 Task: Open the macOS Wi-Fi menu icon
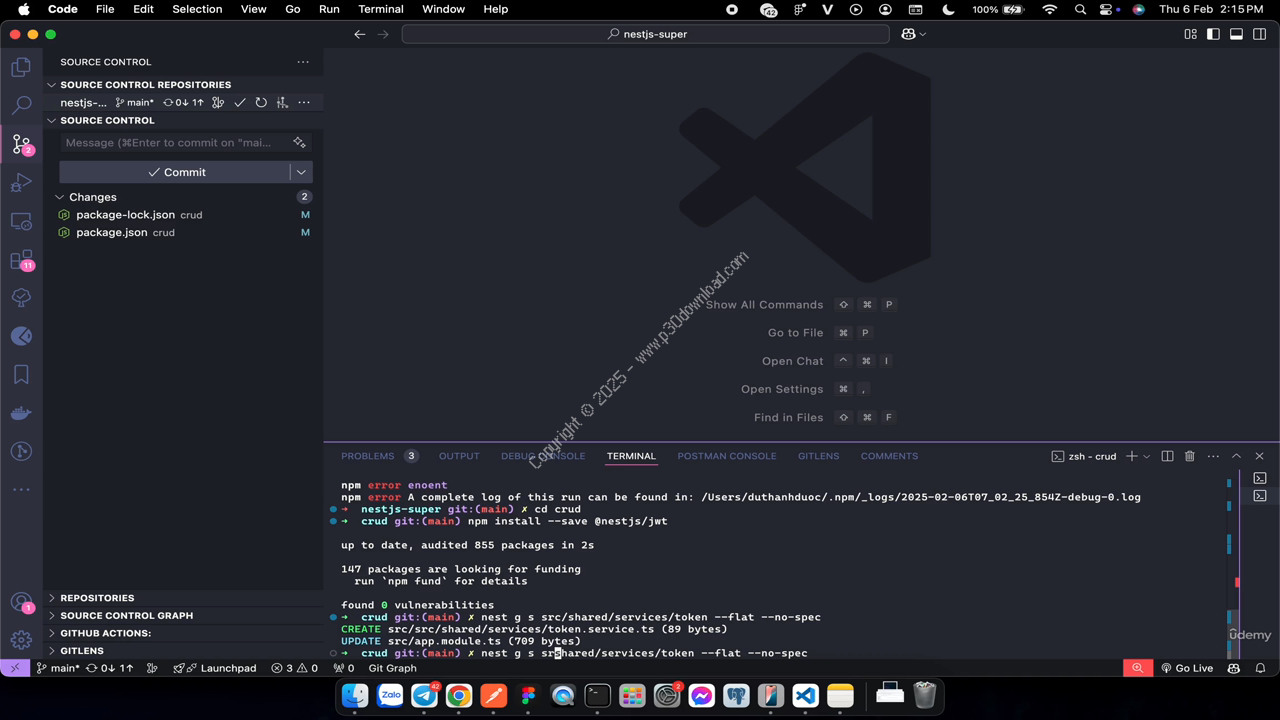click(1049, 9)
